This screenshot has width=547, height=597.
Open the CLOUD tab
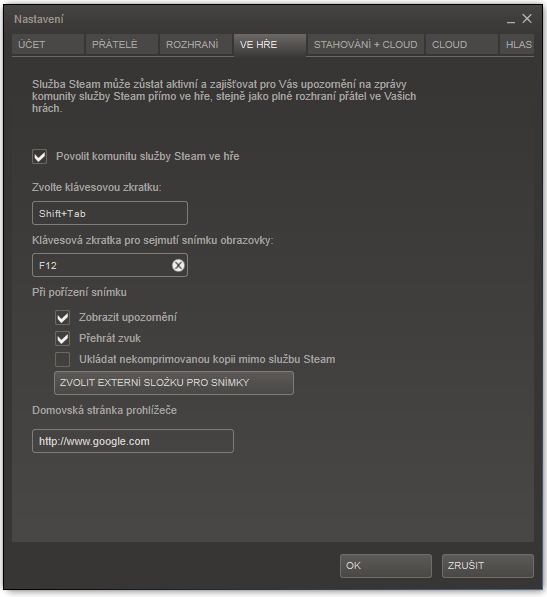[x=462, y=45]
